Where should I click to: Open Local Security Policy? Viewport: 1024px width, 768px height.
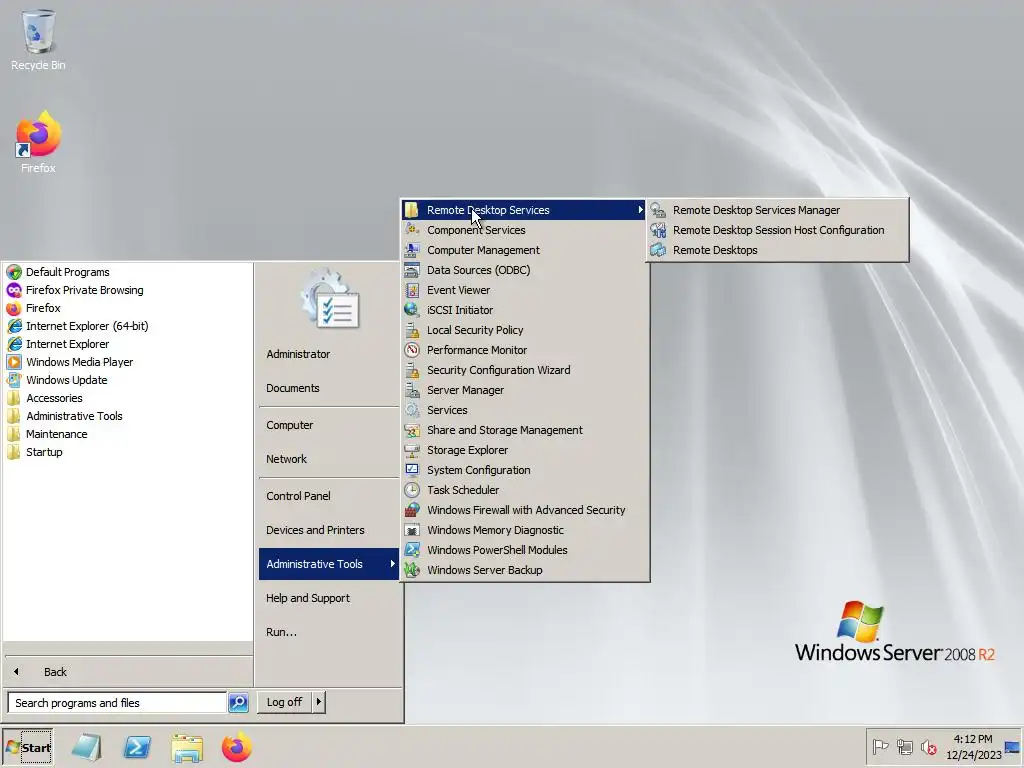coord(524,330)
